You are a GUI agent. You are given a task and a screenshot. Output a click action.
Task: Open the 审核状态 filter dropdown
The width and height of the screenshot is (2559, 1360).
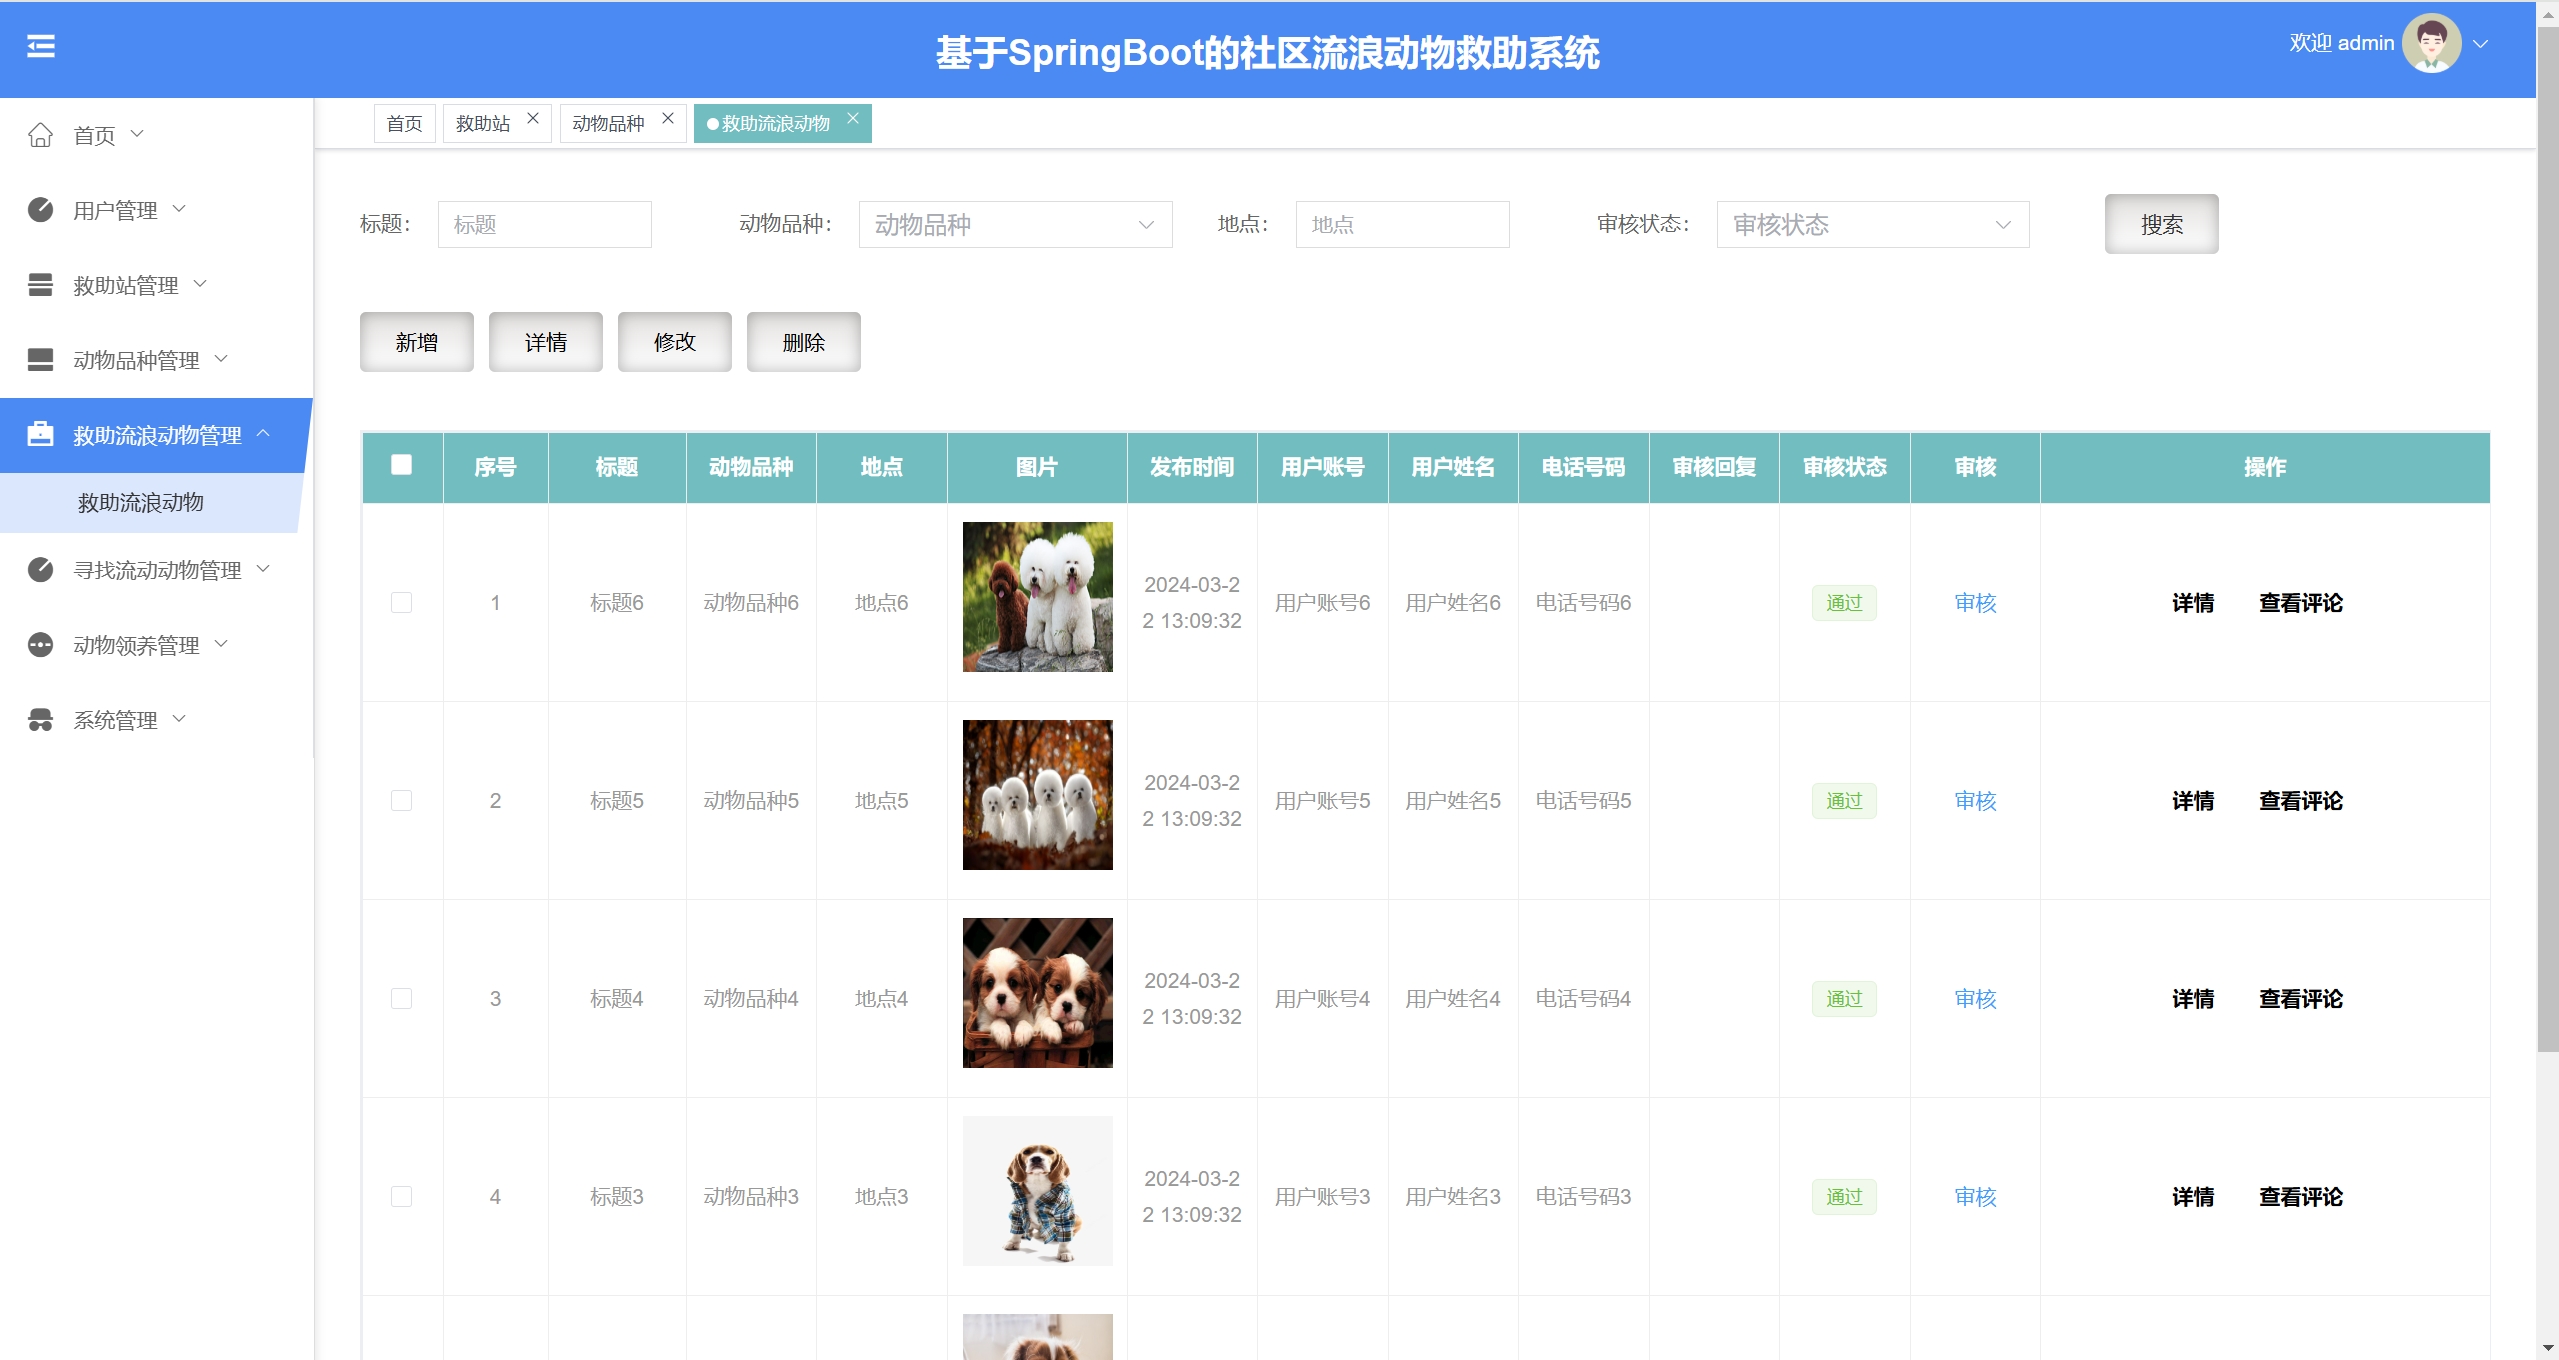click(1873, 225)
